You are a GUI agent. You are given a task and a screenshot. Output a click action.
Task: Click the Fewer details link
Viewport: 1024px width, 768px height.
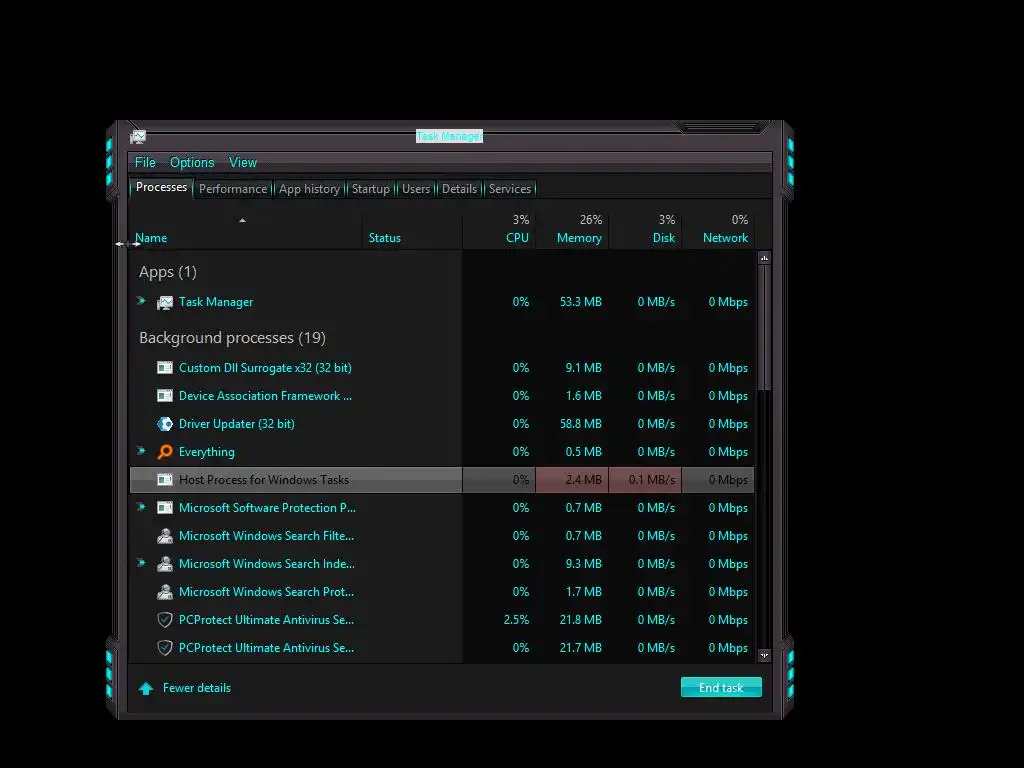(x=197, y=688)
